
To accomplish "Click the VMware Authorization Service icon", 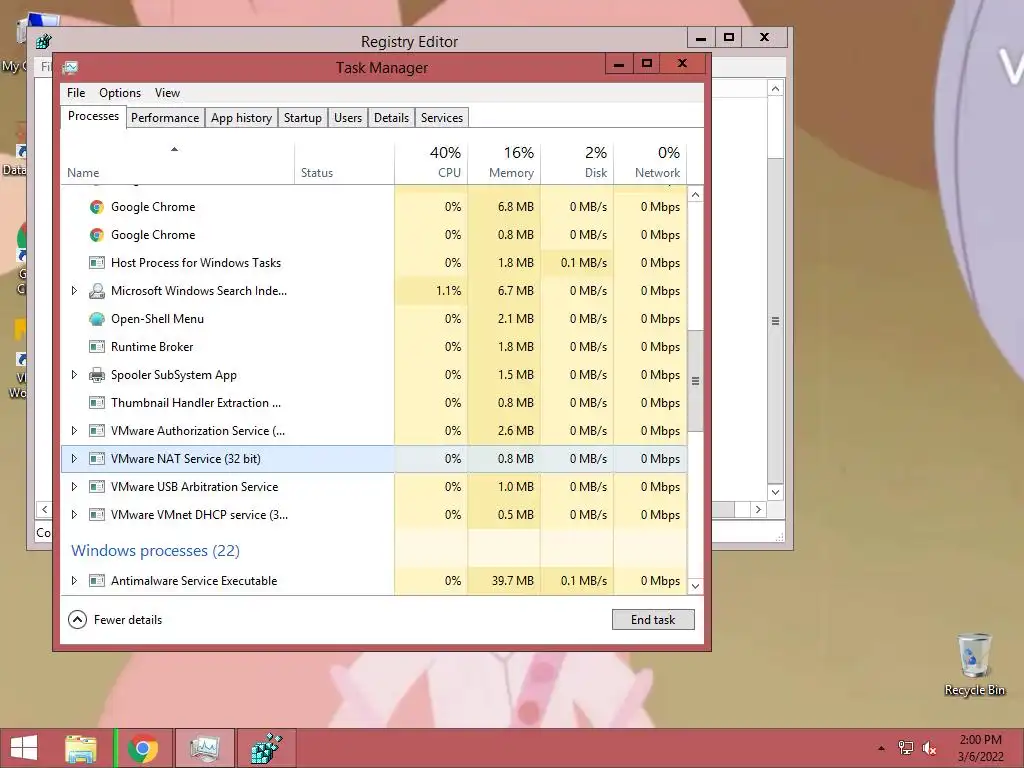I will pyautogui.click(x=97, y=431).
